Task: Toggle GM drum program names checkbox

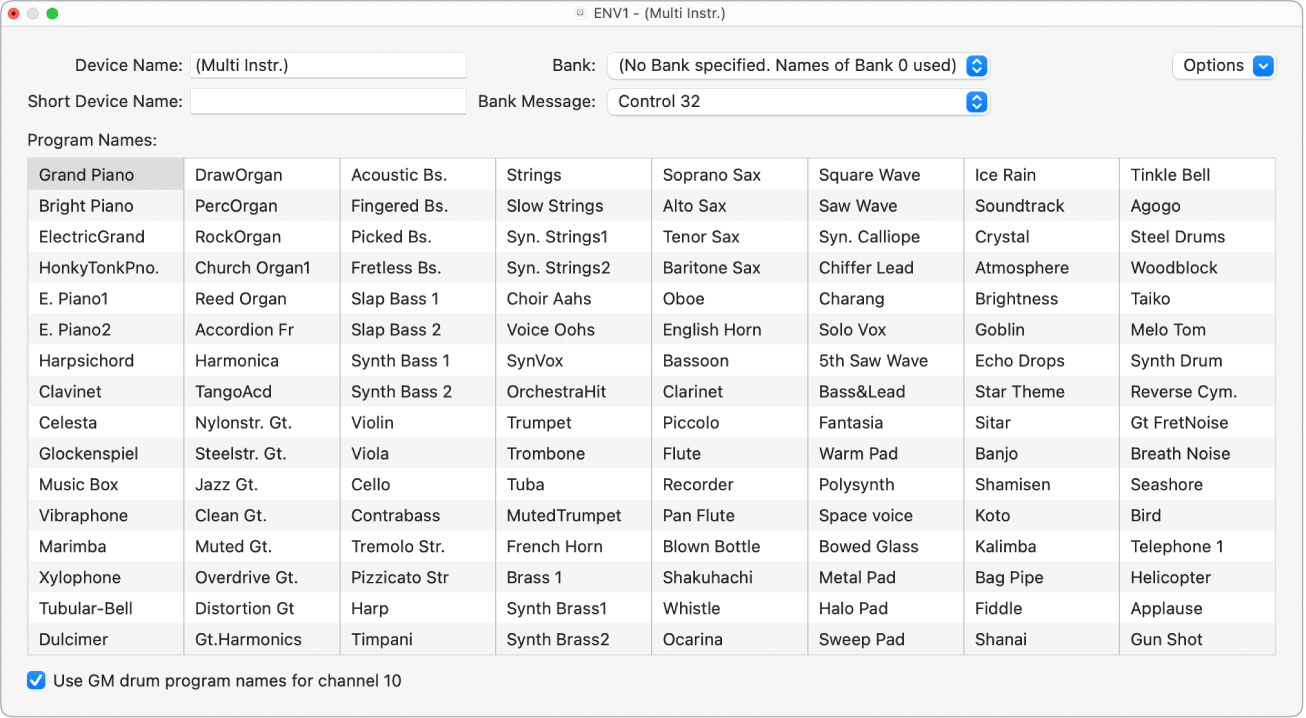Action: [37, 681]
